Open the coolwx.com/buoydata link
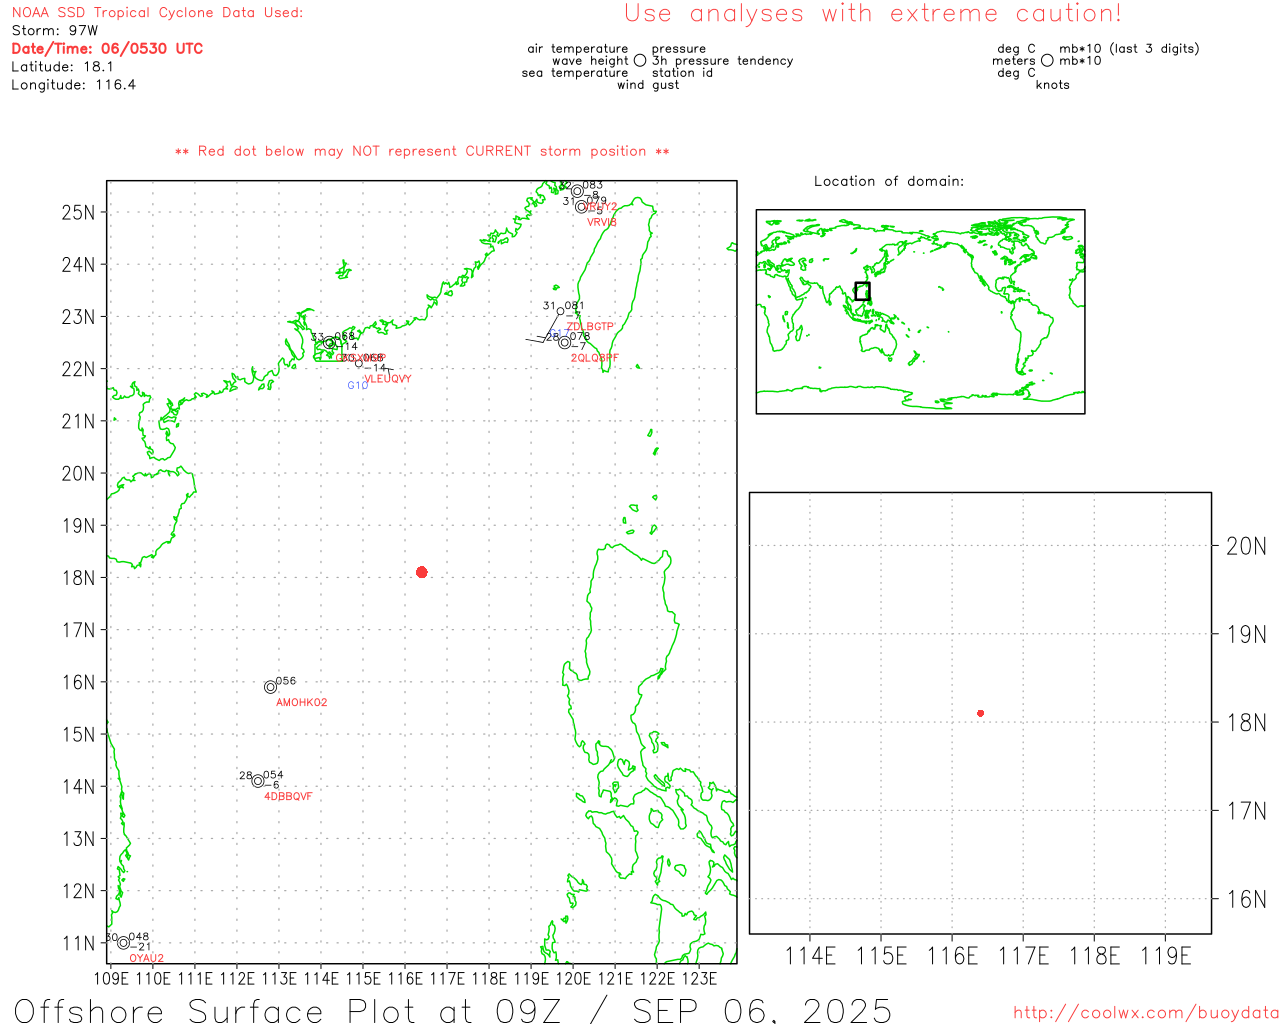Screen dimensions: 1280x1024 [1146, 1012]
